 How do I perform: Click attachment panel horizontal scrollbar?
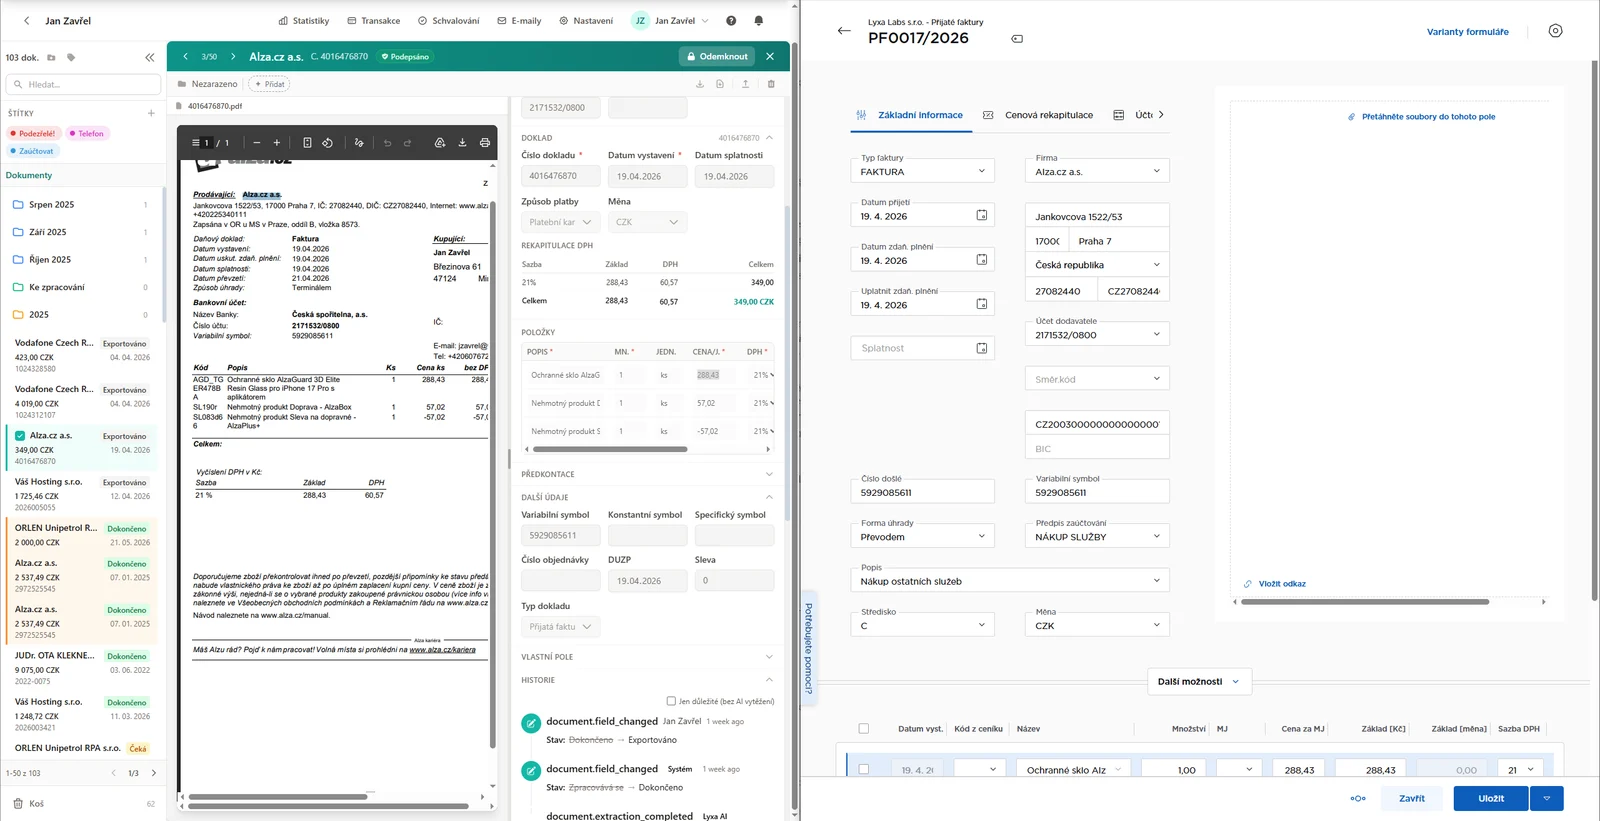(x=1364, y=602)
